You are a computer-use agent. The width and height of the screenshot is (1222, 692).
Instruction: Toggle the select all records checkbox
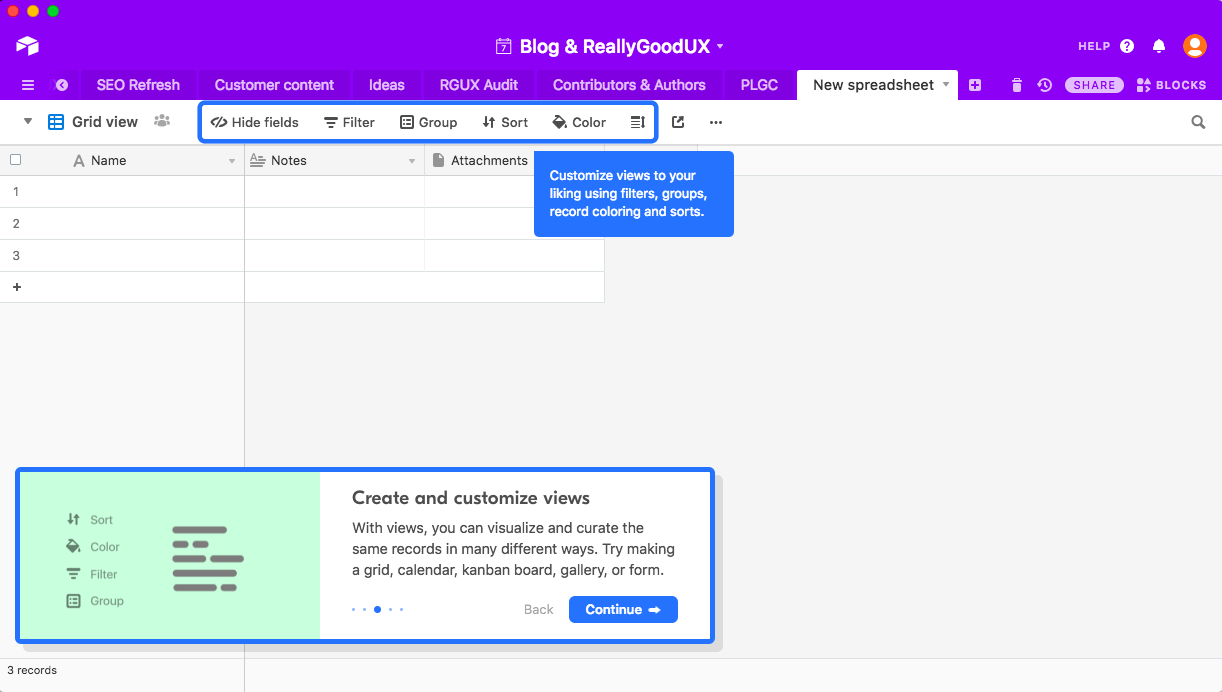(15, 160)
